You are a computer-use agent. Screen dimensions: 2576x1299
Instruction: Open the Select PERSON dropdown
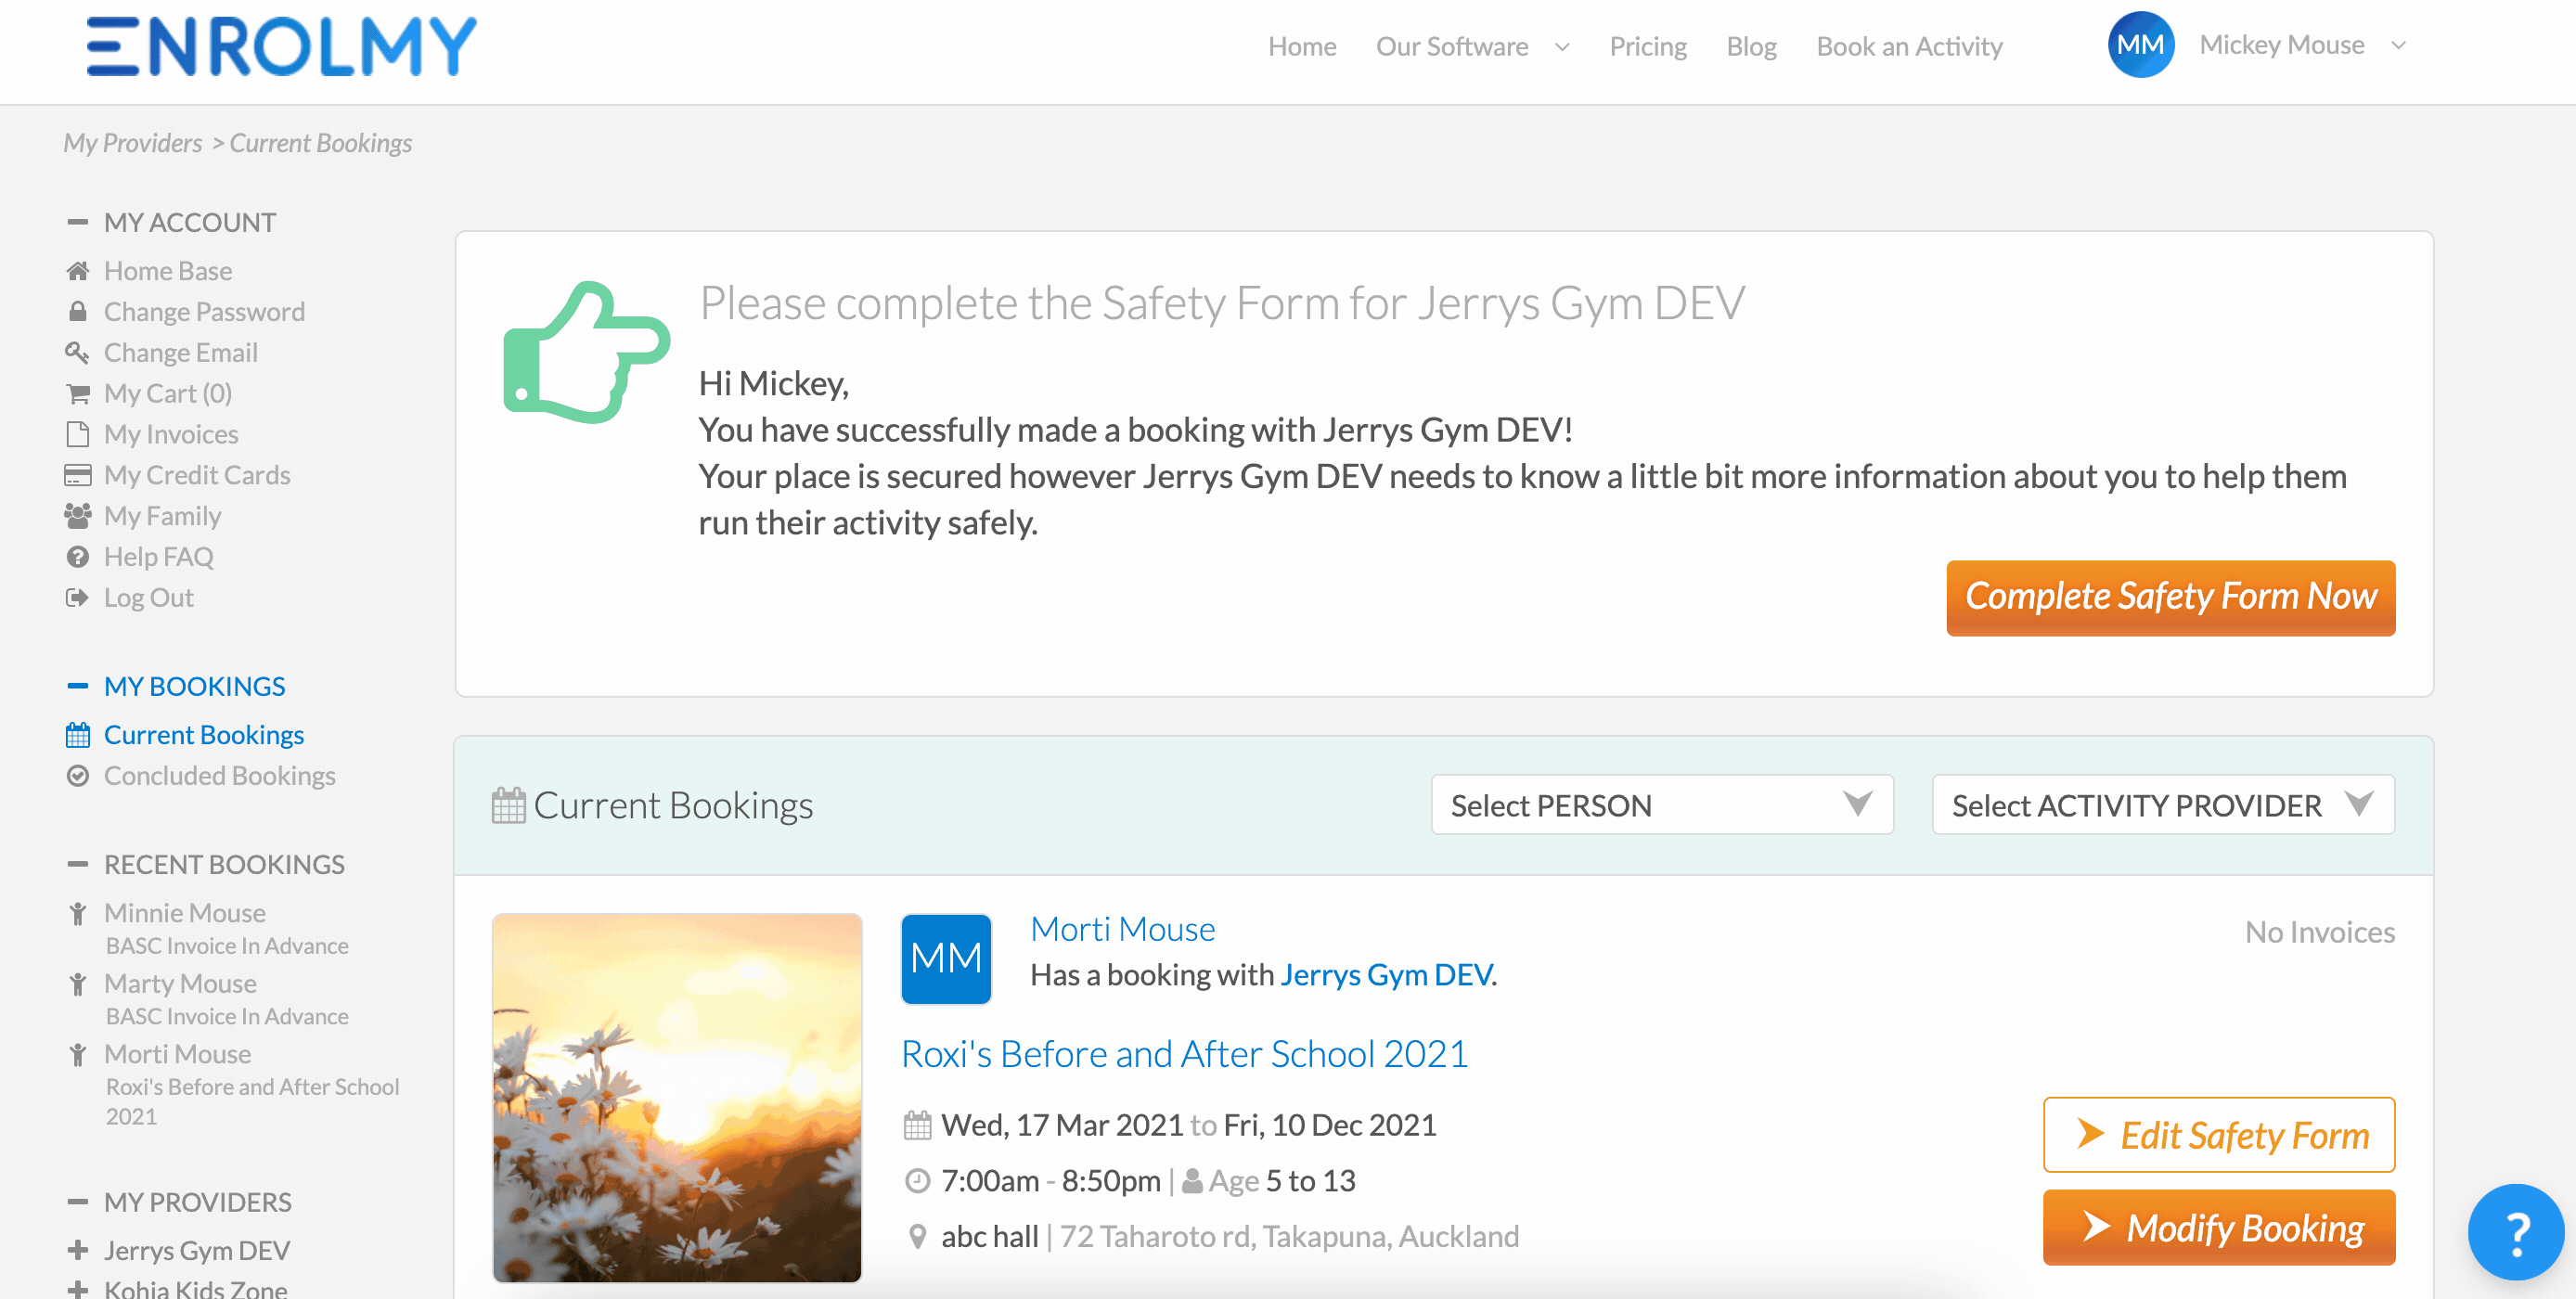(x=1662, y=805)
